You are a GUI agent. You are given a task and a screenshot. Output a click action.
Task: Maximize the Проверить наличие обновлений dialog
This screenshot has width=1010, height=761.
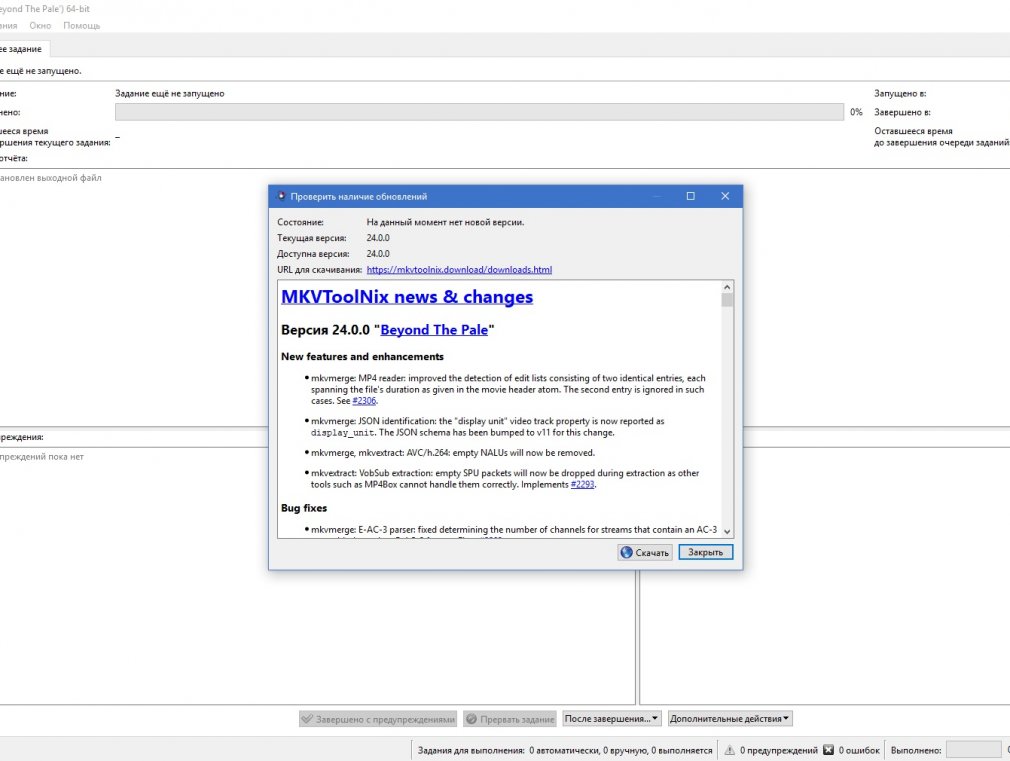(691, 196)
